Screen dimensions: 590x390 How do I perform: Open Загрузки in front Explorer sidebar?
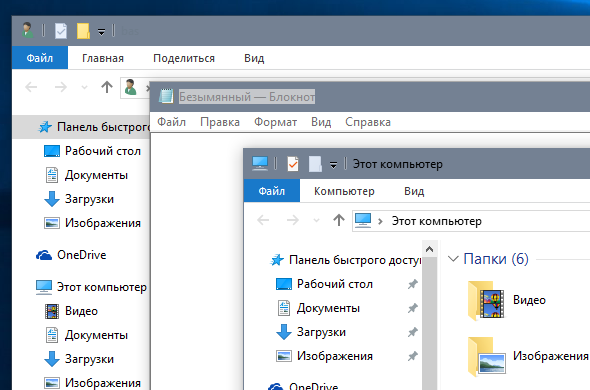coord(311,332)
